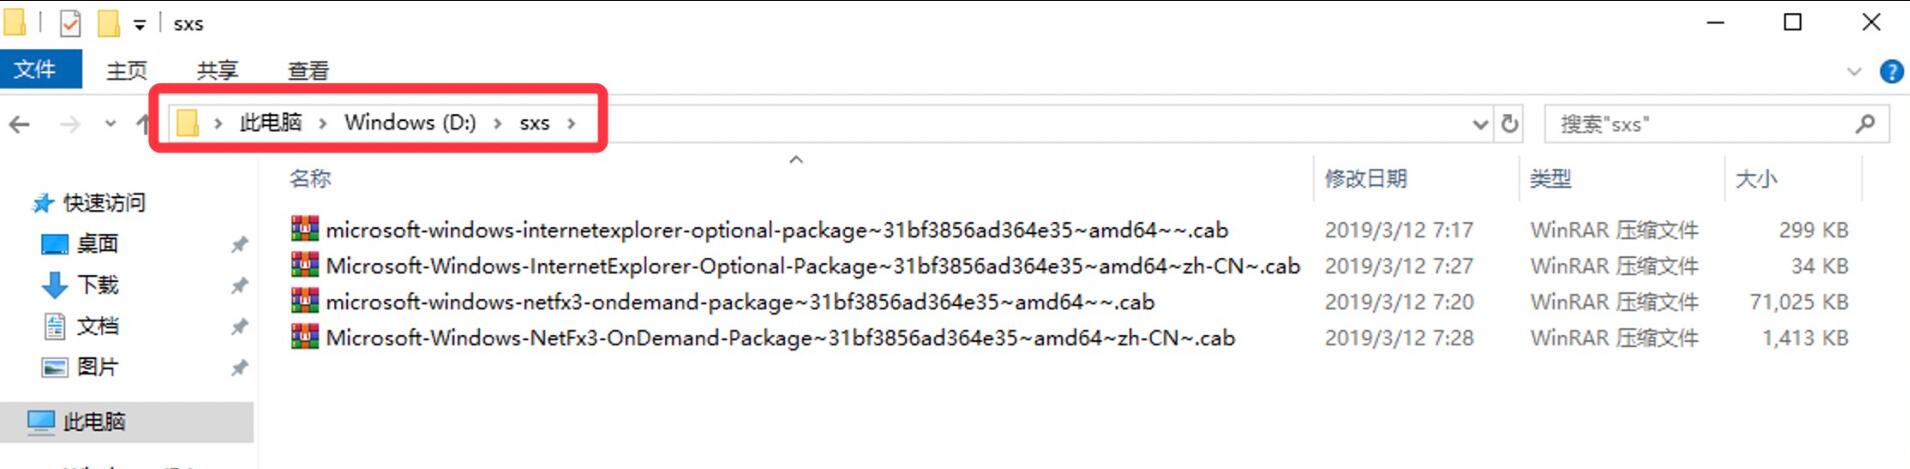This screenshot has height=469, width=1910.
Task: Click the new folder icon in title bar
Action: point(108,22)
